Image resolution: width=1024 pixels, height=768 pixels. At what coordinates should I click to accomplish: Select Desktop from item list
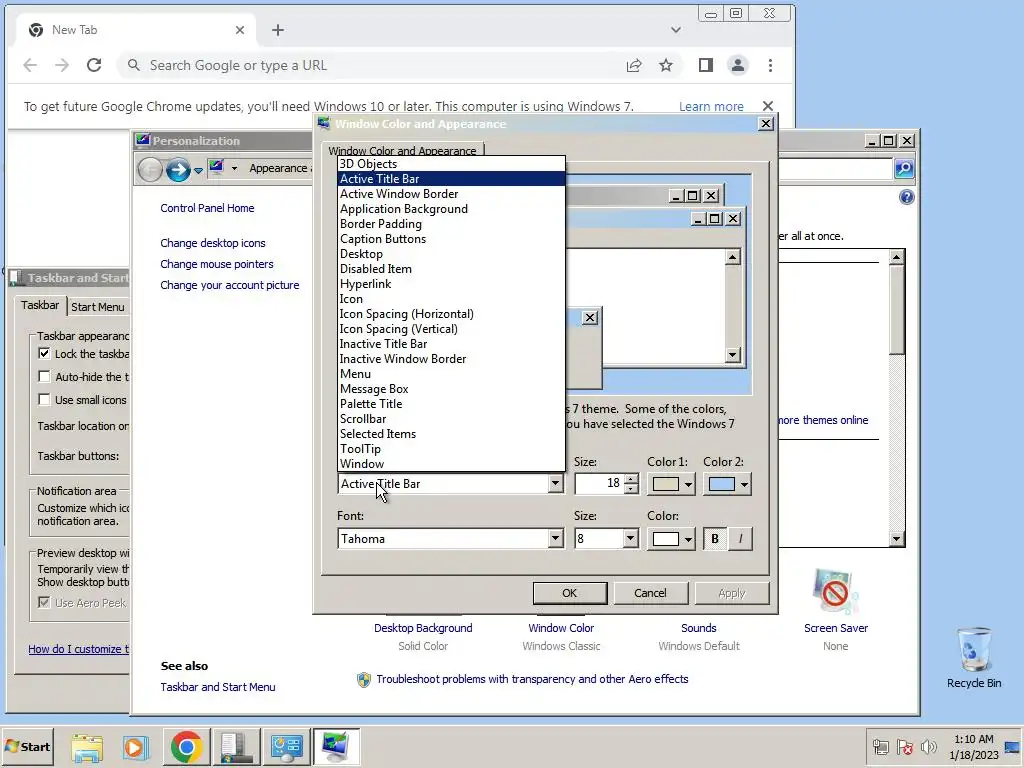click(x=451, y=254)
